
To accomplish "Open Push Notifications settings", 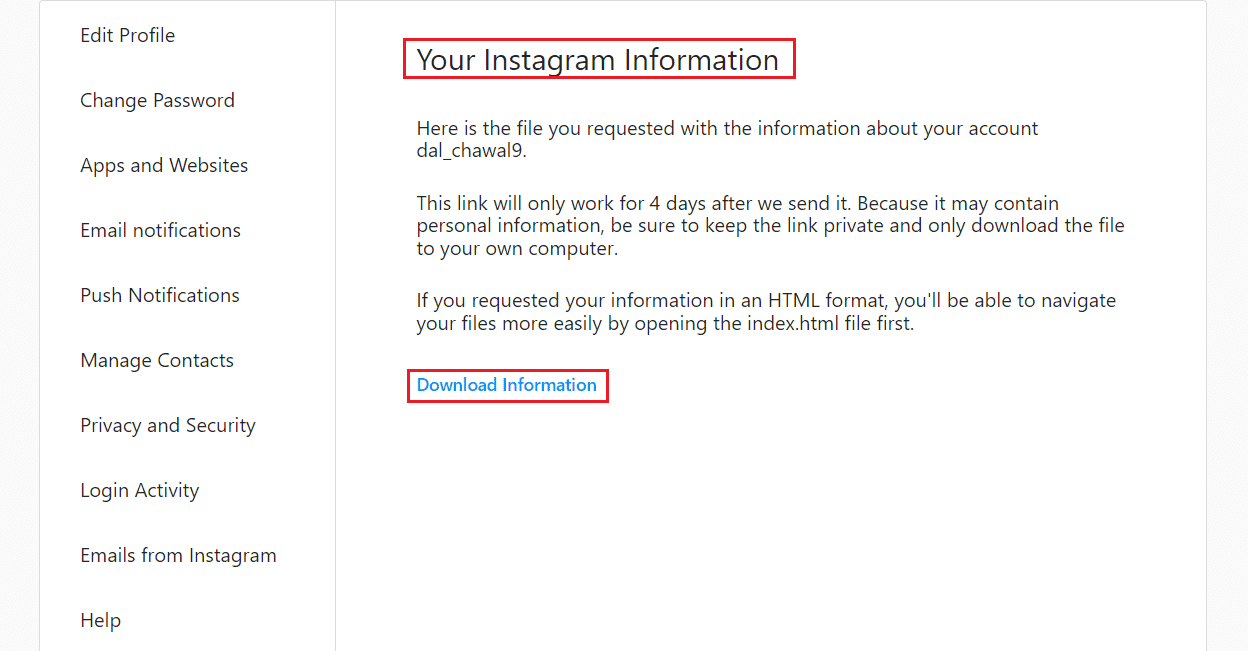I will pyautogui.click(x=160, y=296).
